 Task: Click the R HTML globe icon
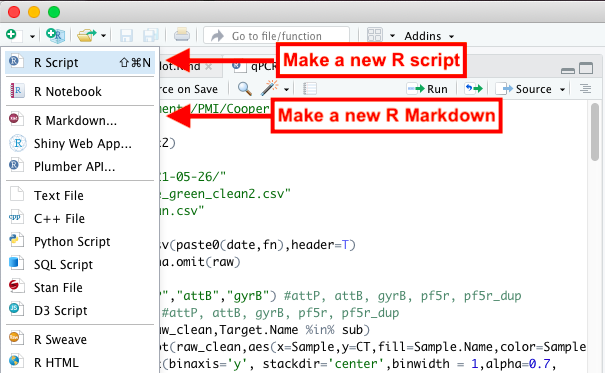point(17,361)
